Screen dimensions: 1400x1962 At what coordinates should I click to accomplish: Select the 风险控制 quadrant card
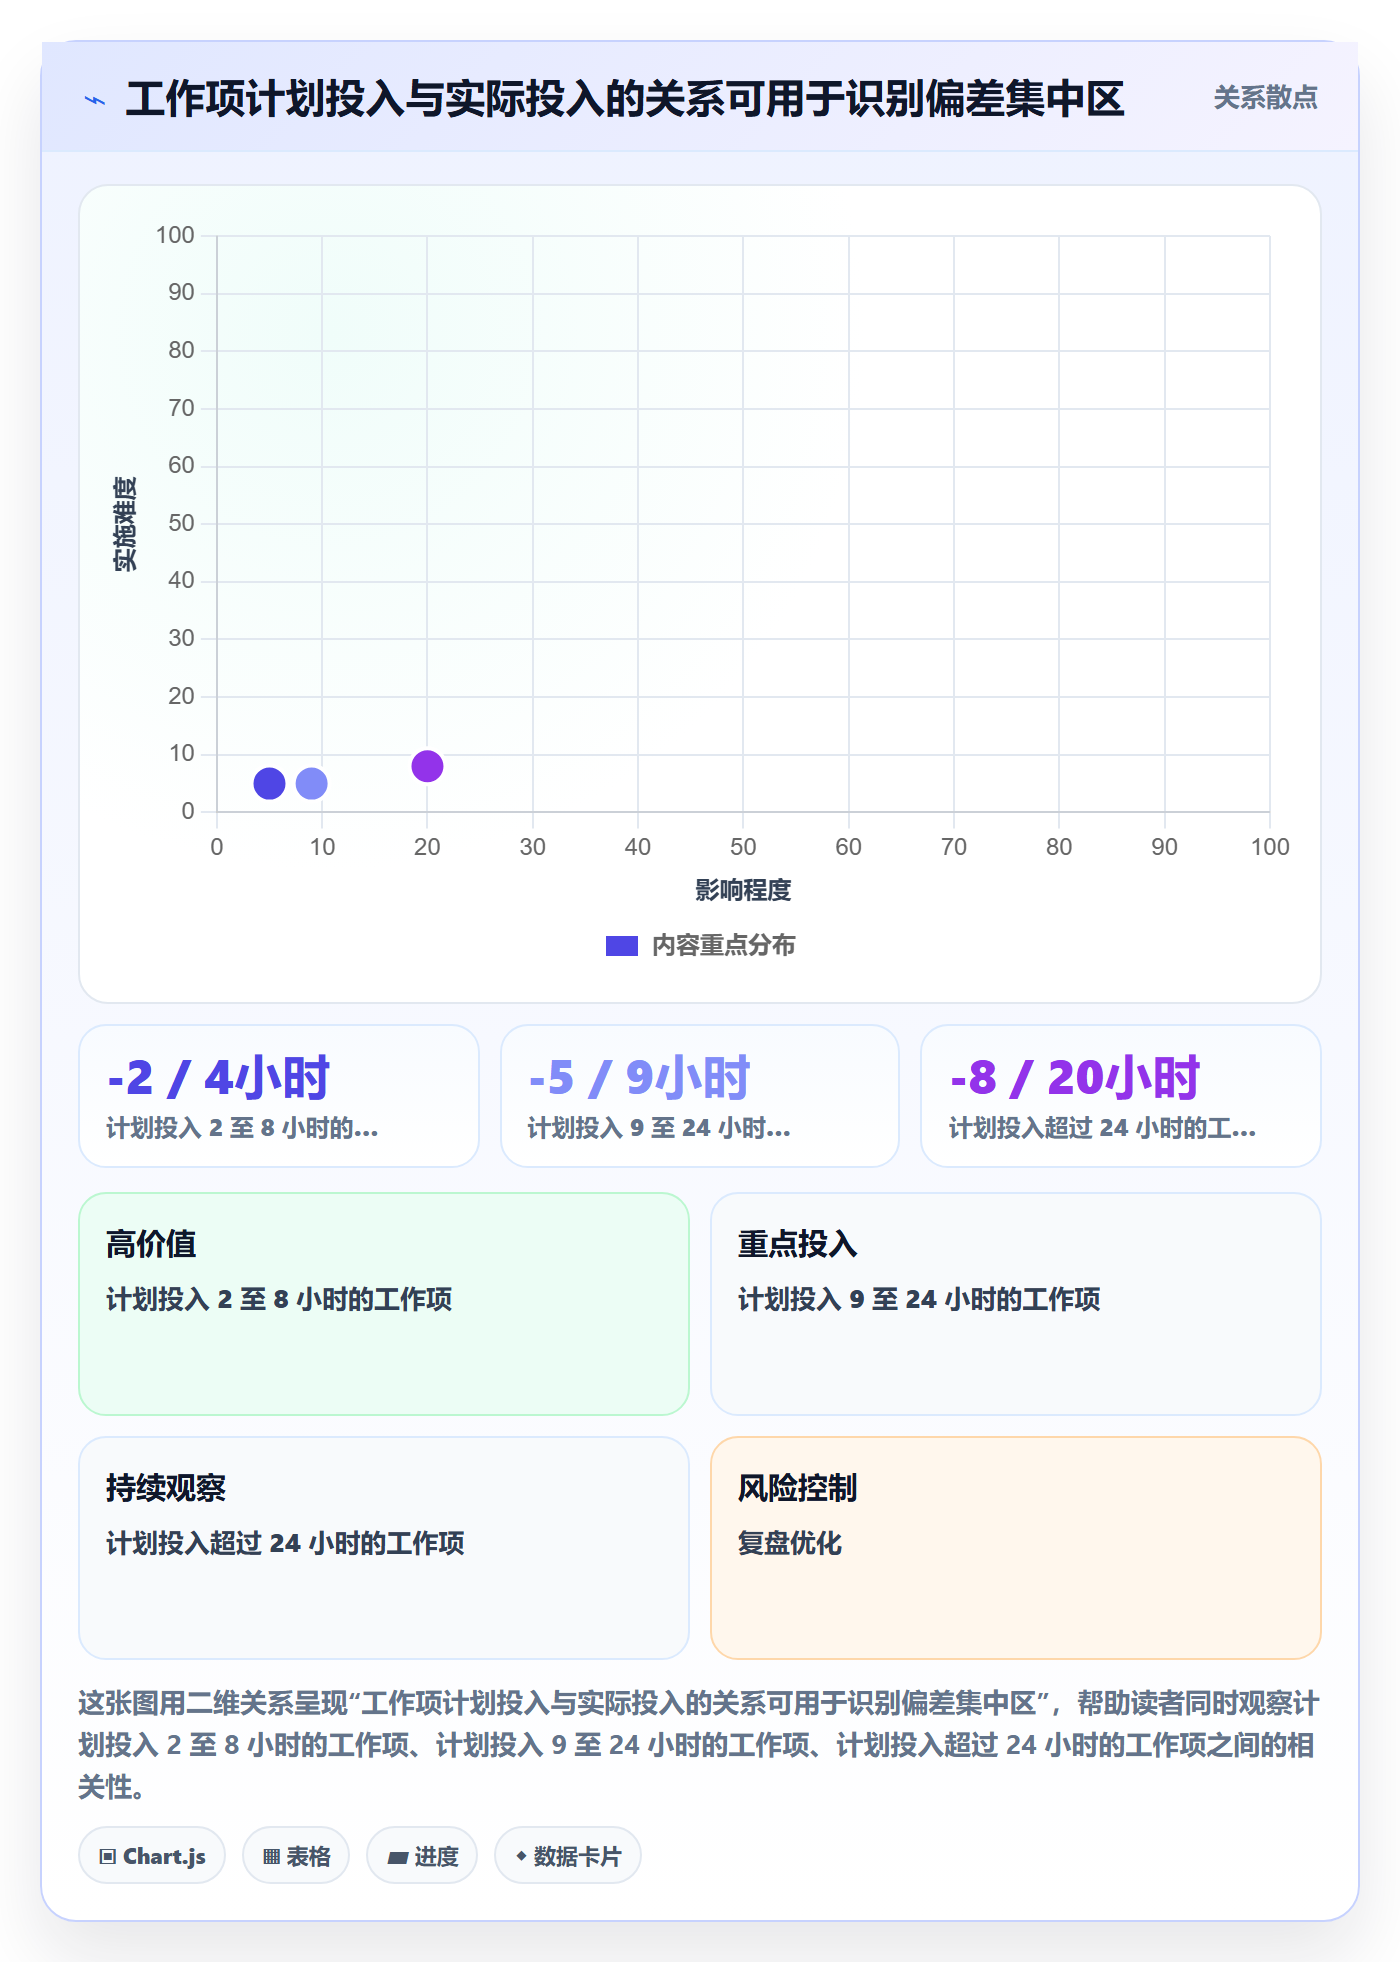click(1016, 1548)
